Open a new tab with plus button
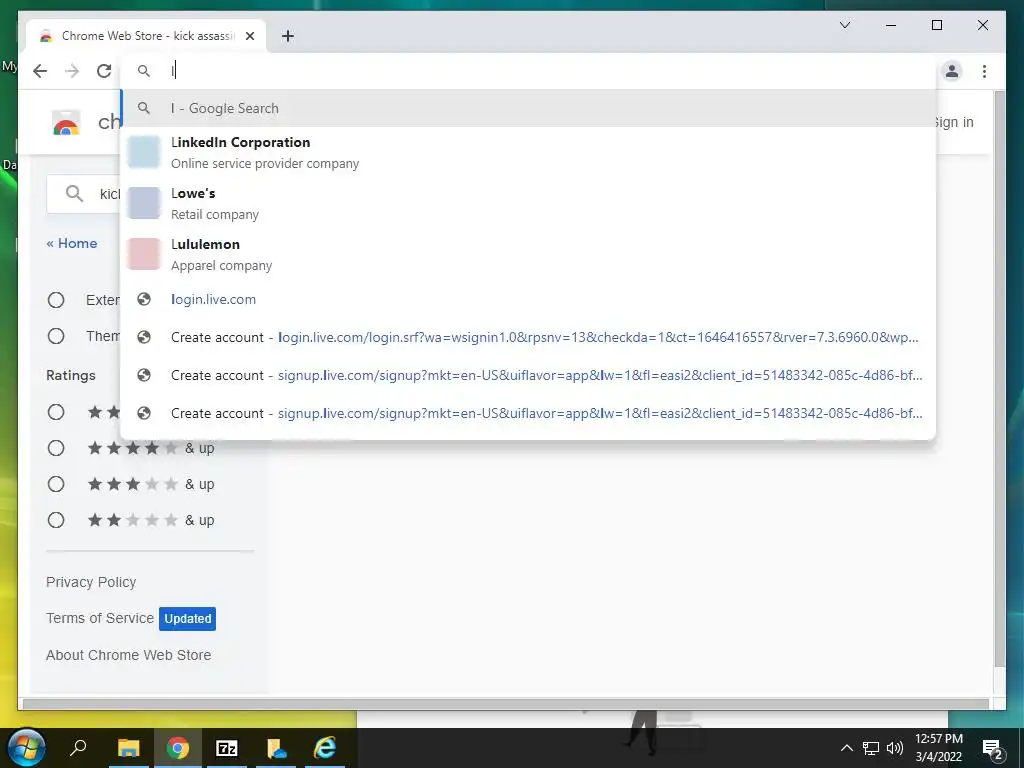The image size is (1024, 768). click(x=288, y=36)
